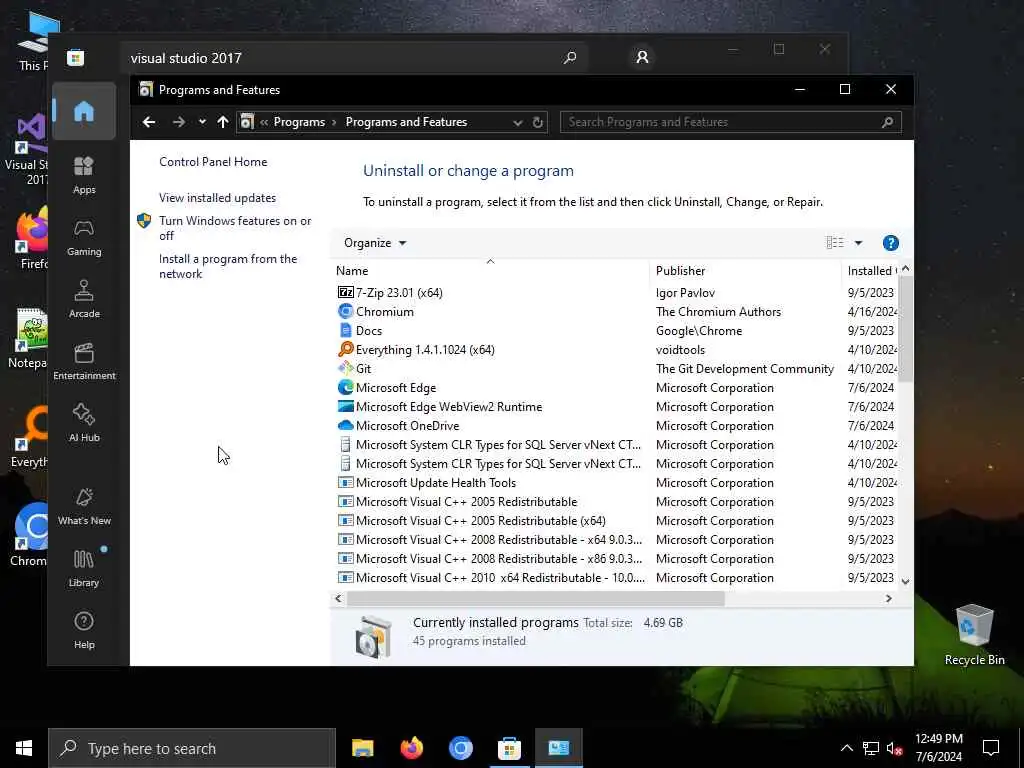Click the Microsoft OneDrive program icon

(x=345, y=425)
